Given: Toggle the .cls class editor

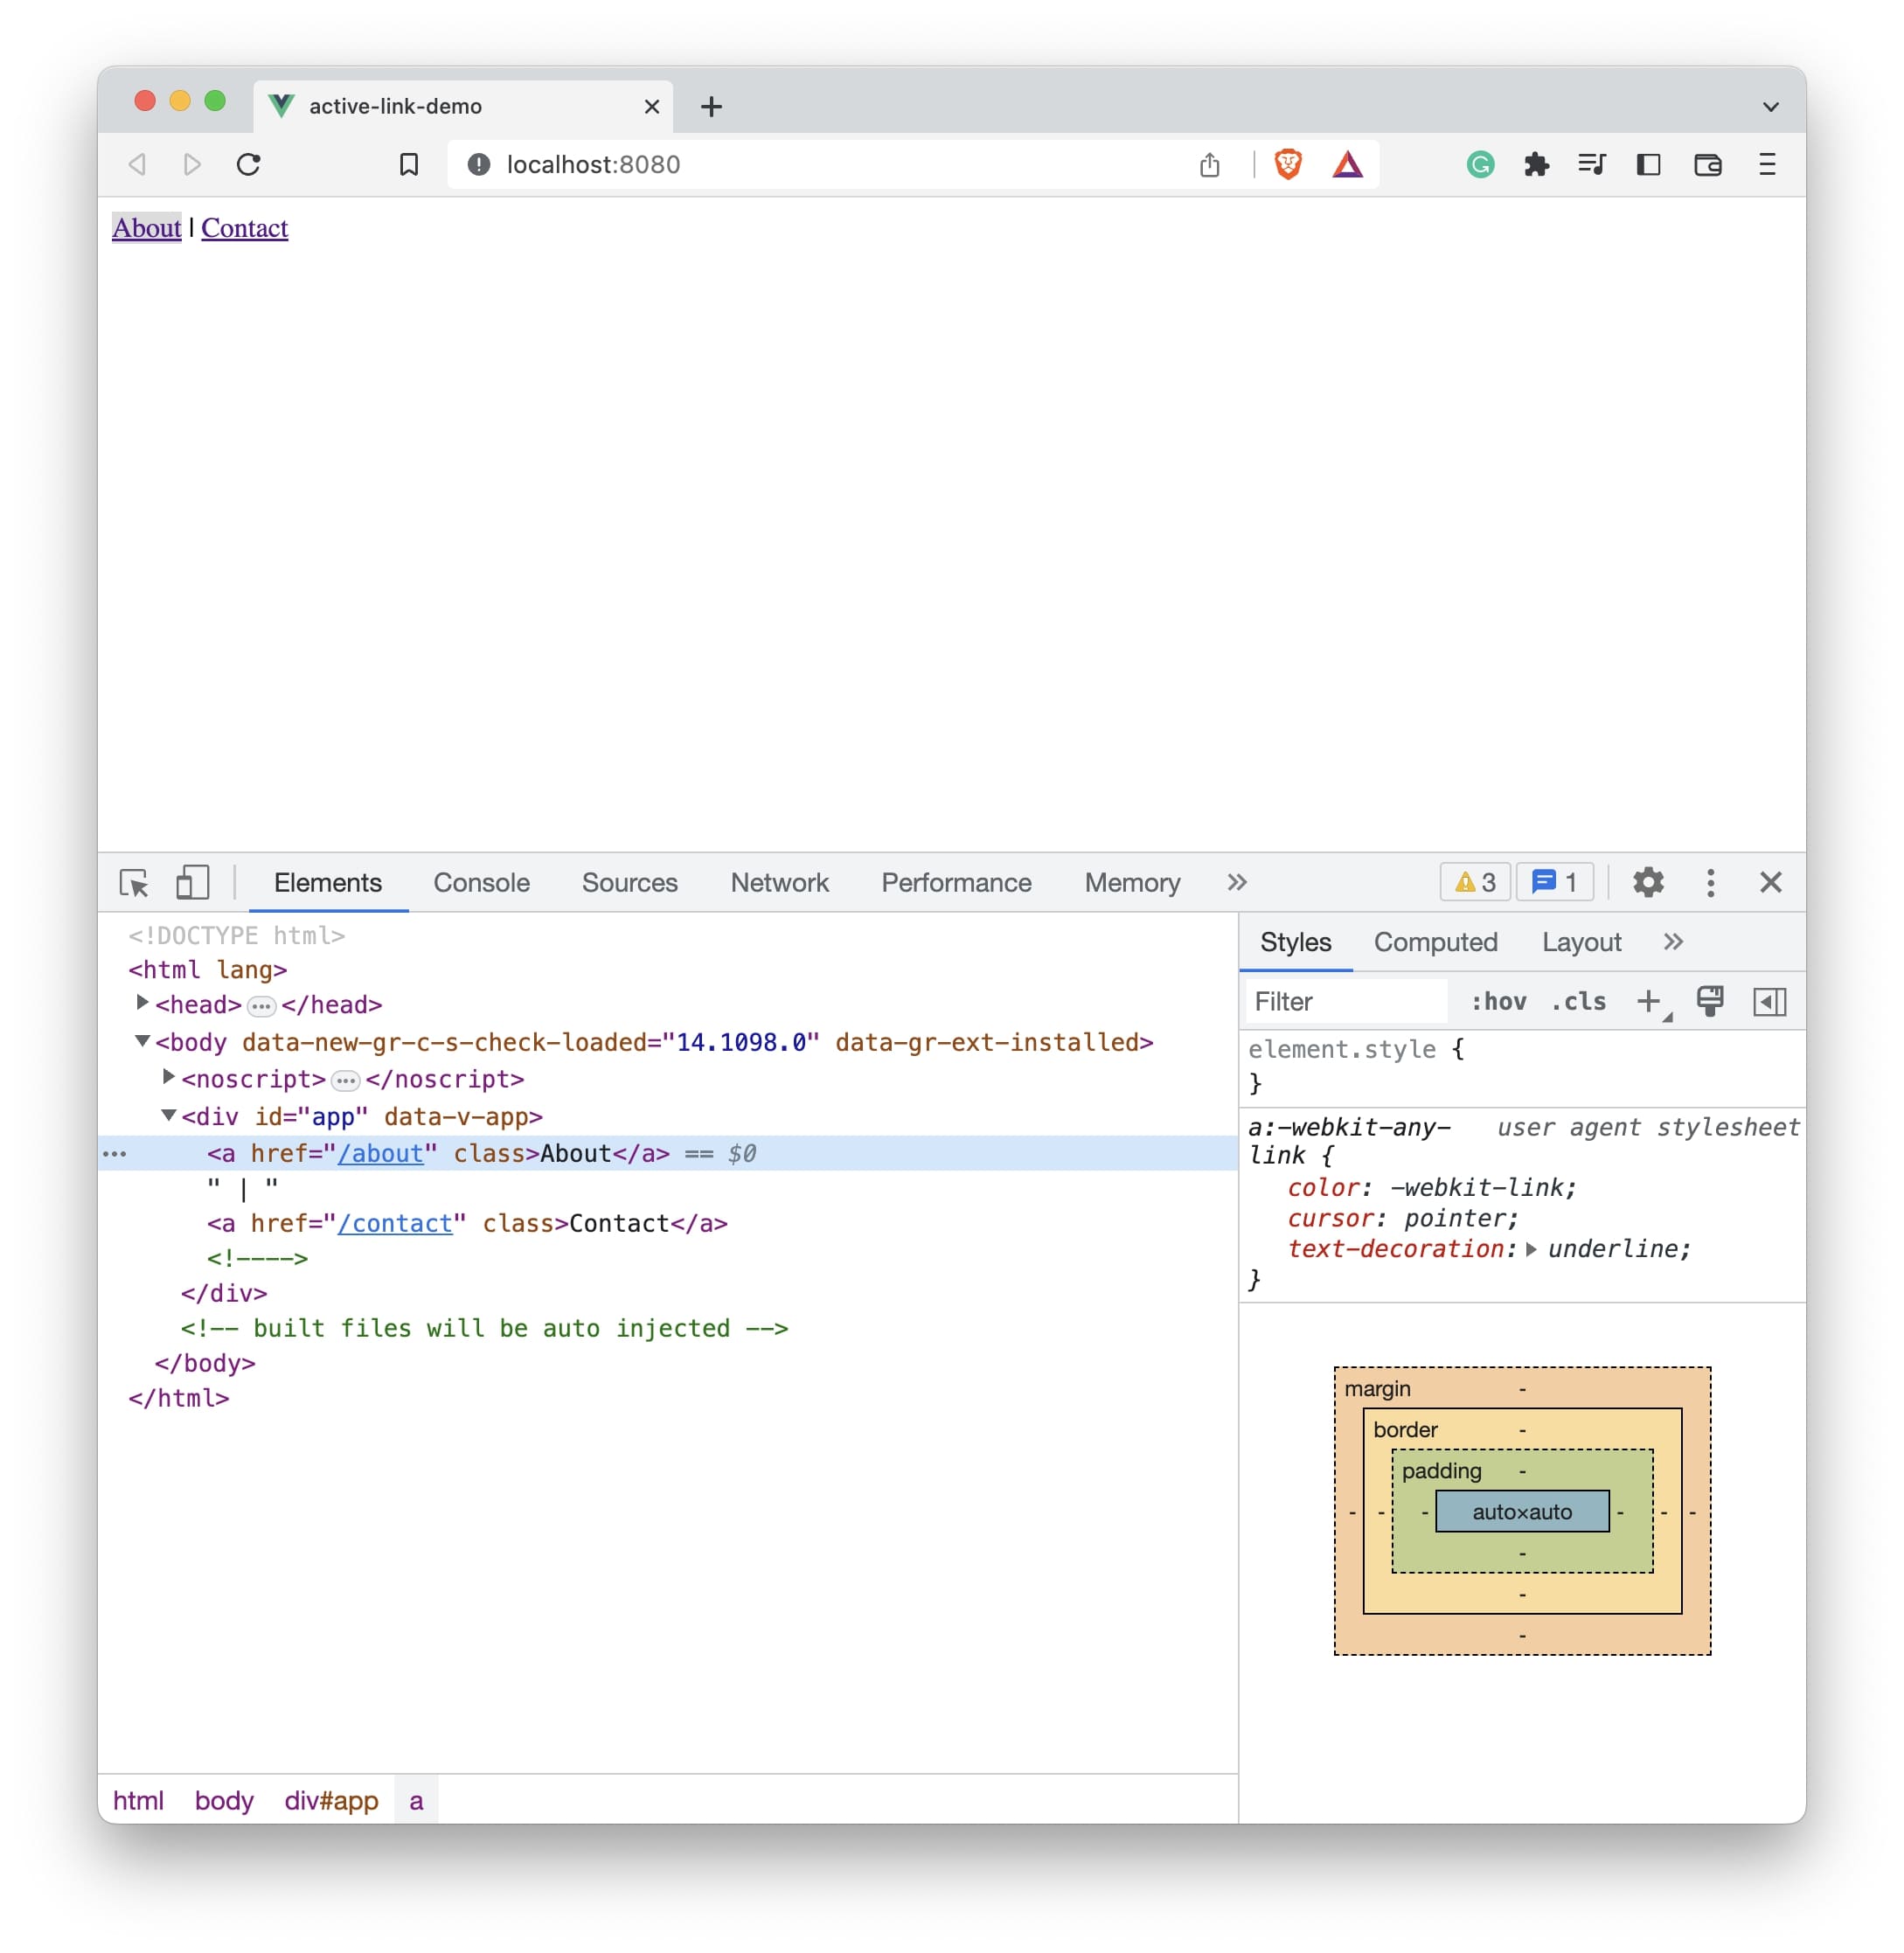Looking at the screenshot, I should coord(1578,1001).
